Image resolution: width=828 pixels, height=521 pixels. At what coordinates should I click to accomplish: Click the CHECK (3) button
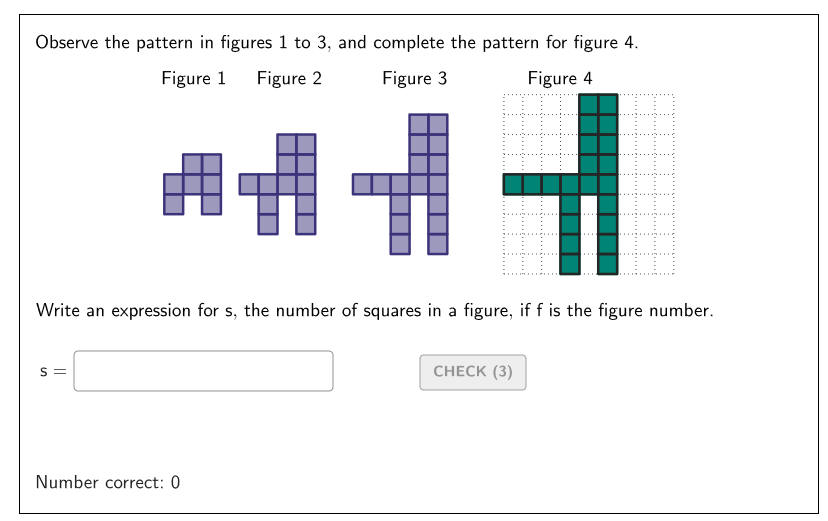[473, 372]
